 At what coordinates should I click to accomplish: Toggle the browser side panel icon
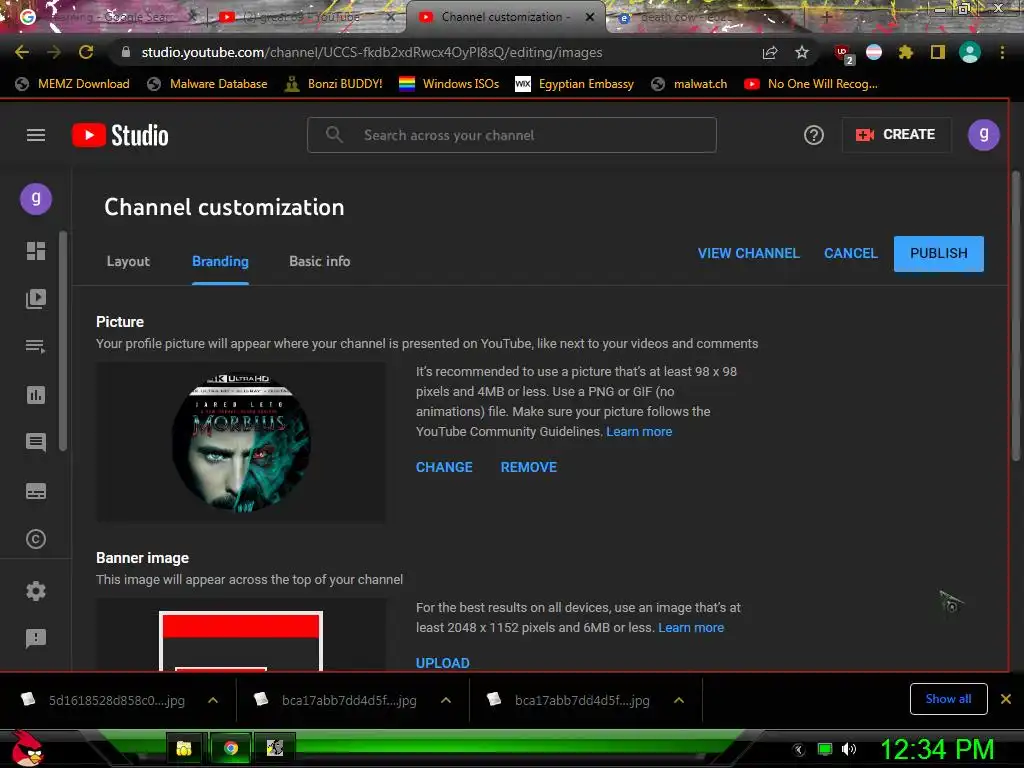click(x=938, y=52)
